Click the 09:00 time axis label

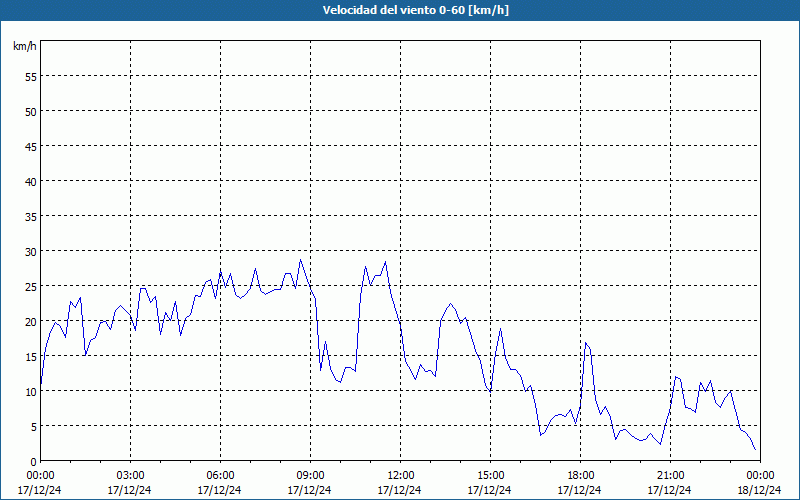pos(310,476)
